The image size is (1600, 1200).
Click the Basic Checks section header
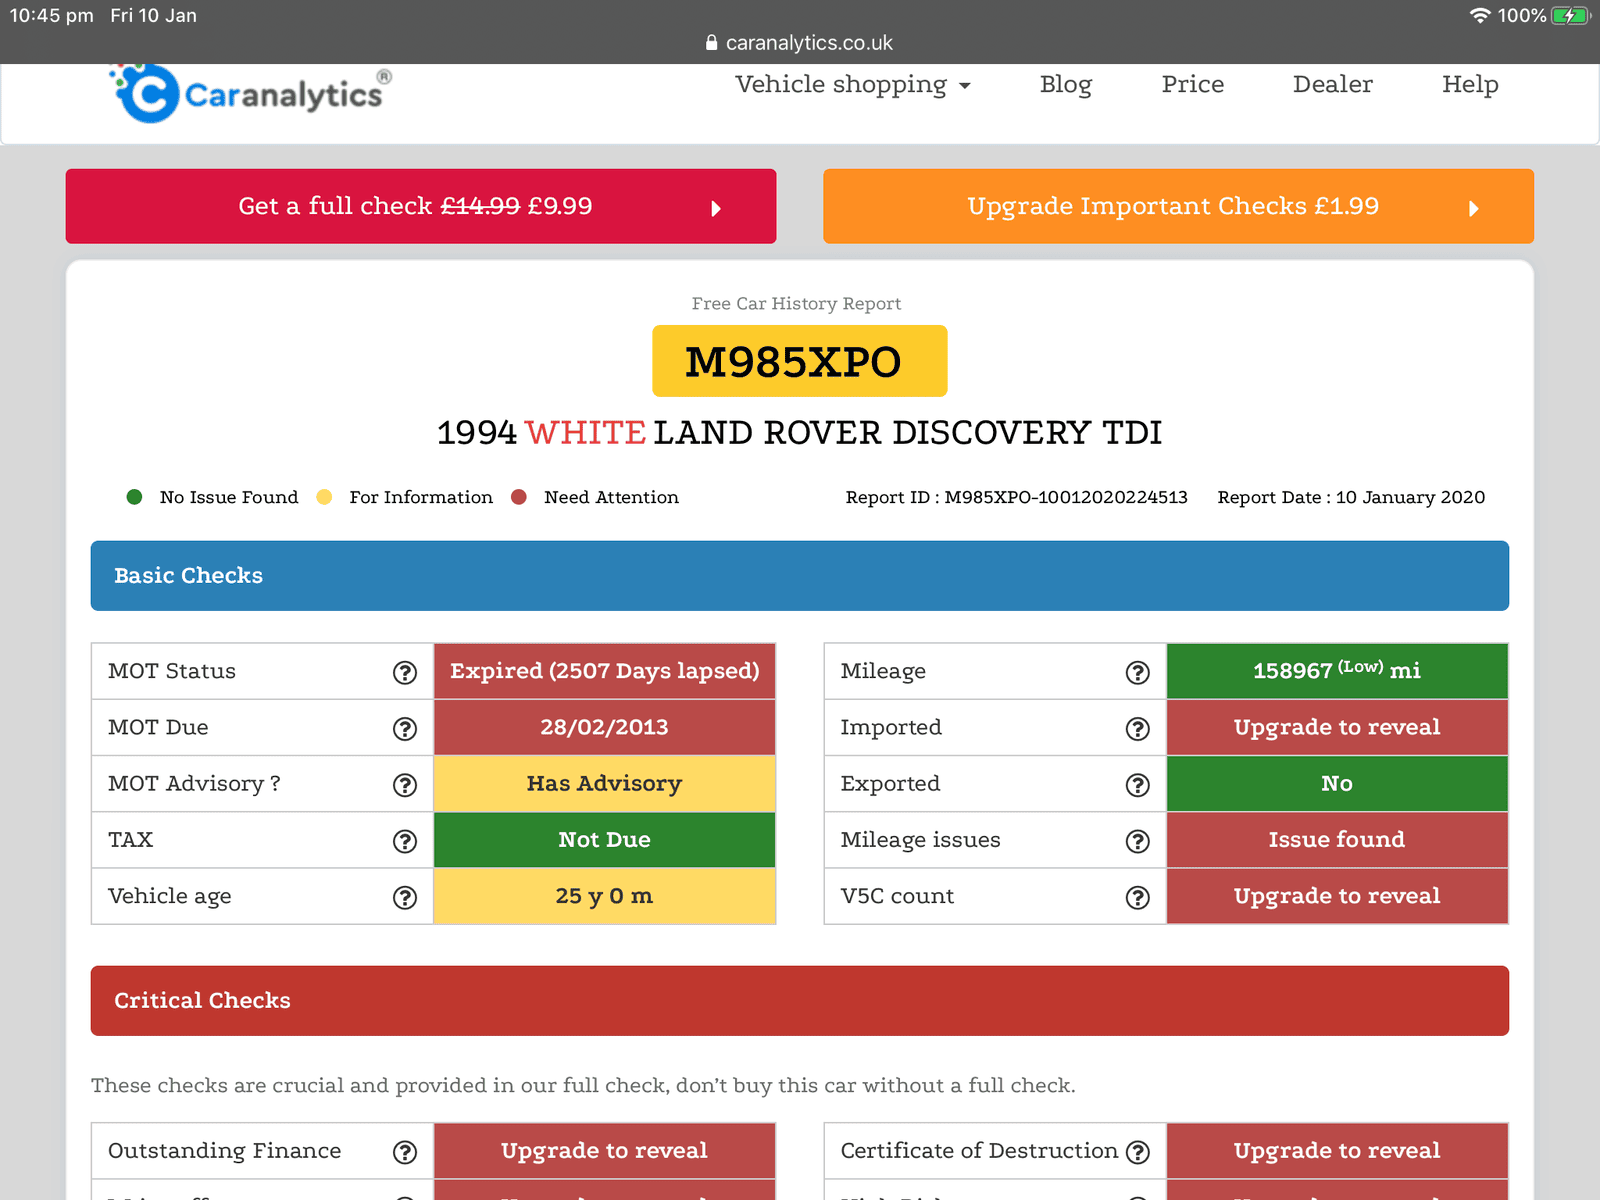coord(800,576)
